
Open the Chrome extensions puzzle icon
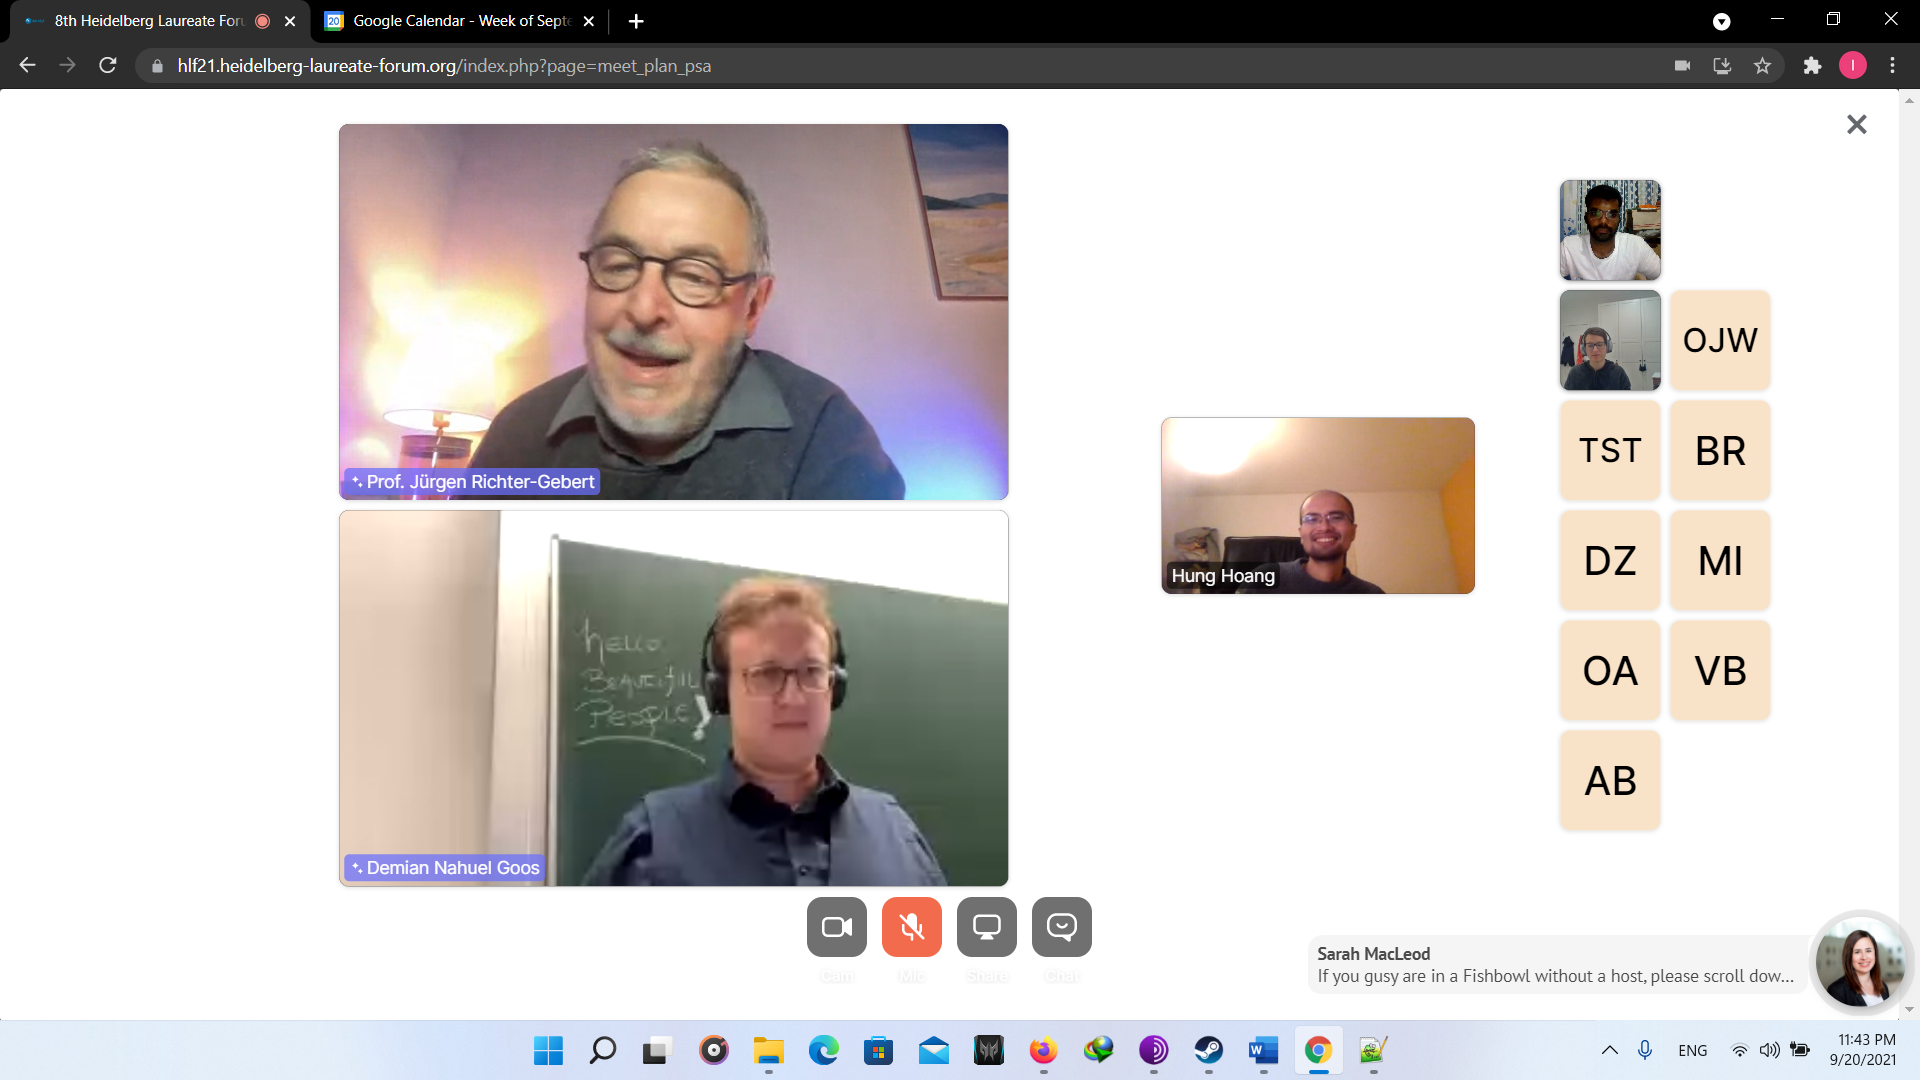click(1812, 66)
